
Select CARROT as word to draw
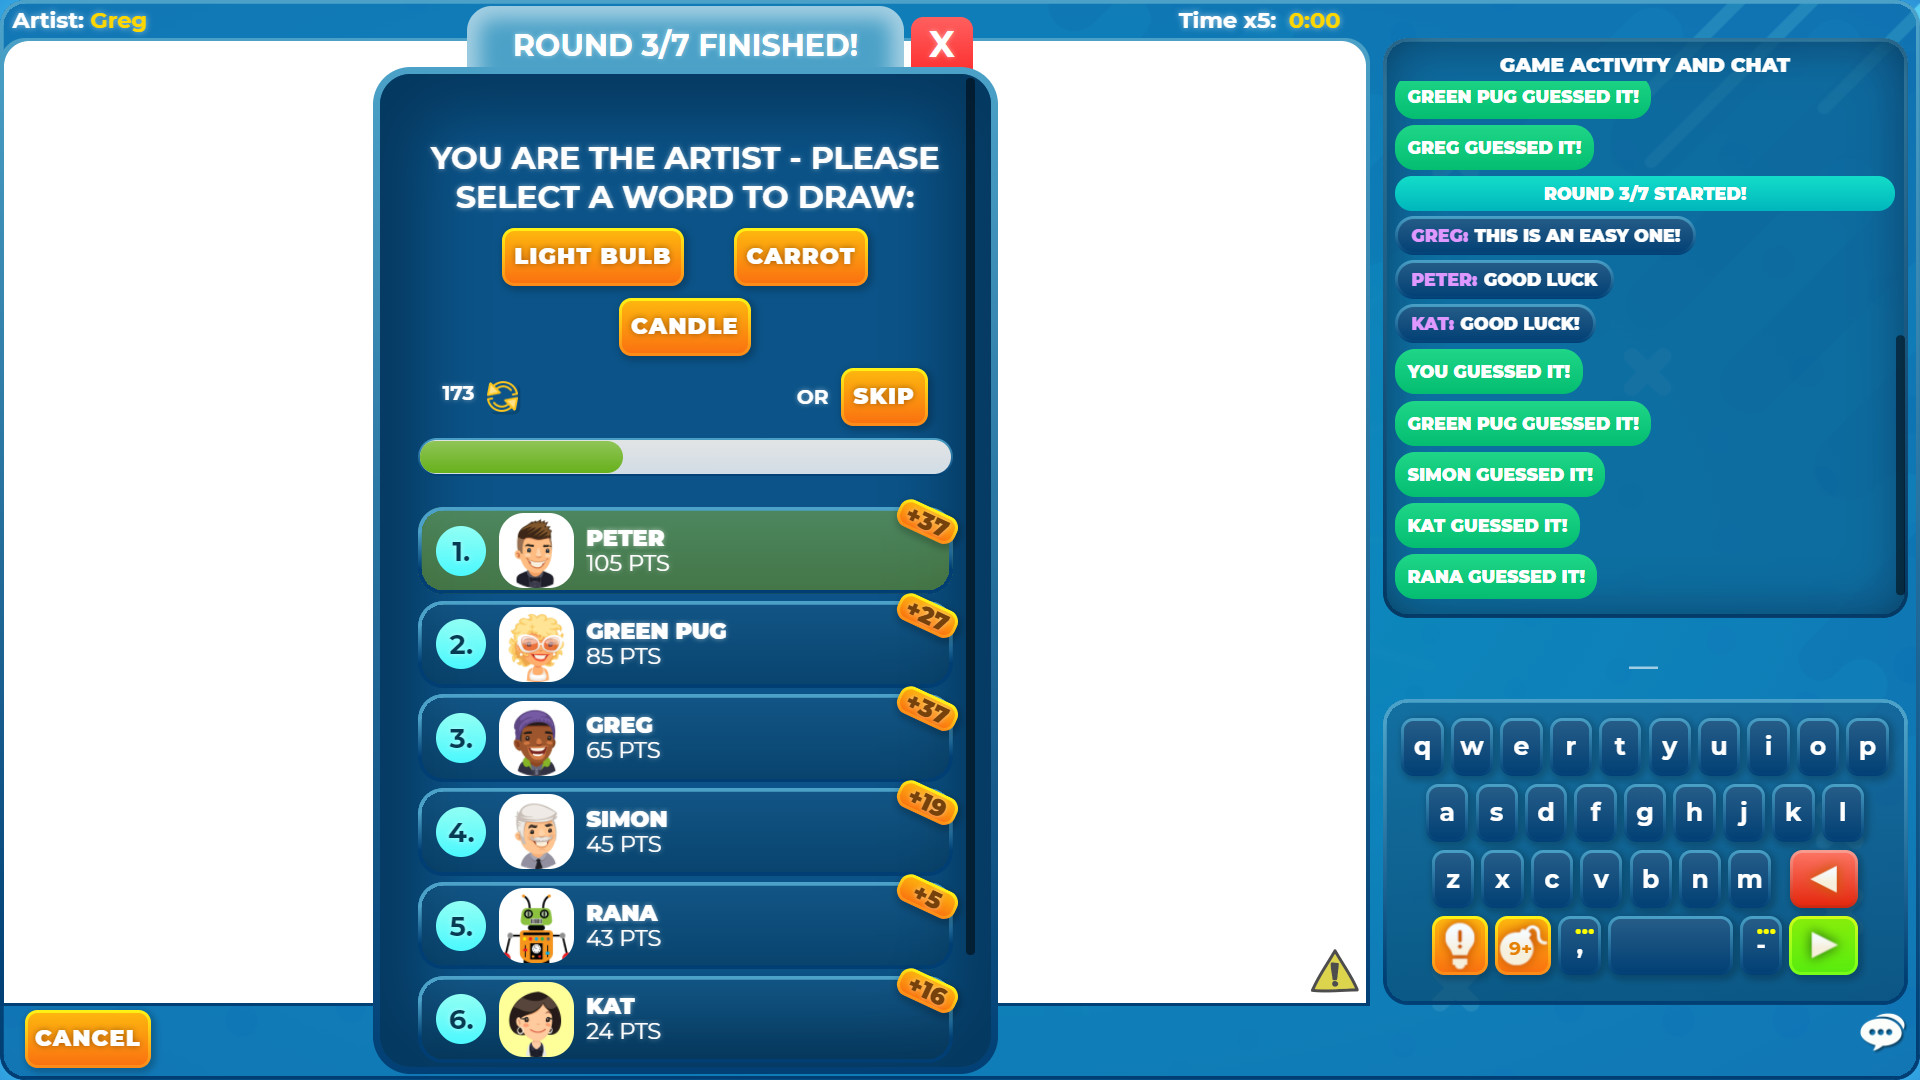[800, 256]
